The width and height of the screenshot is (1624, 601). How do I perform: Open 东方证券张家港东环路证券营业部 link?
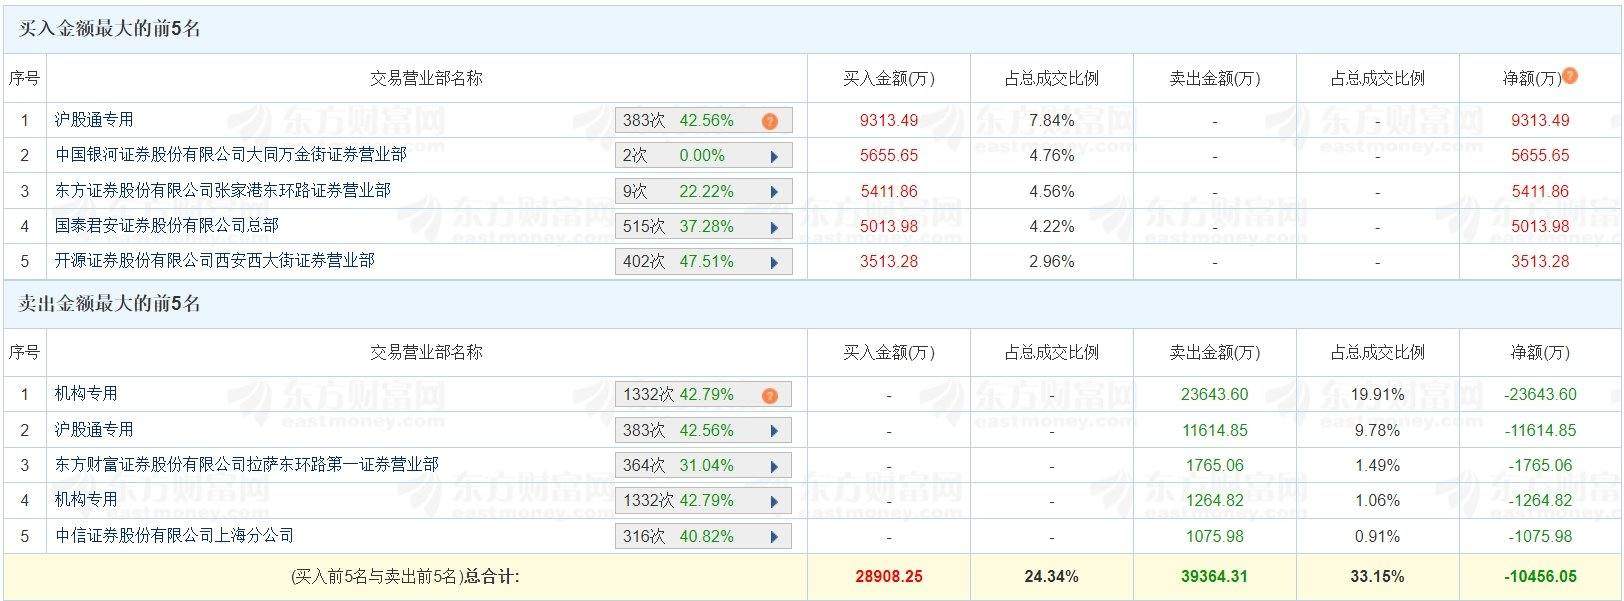click(222, 190)
